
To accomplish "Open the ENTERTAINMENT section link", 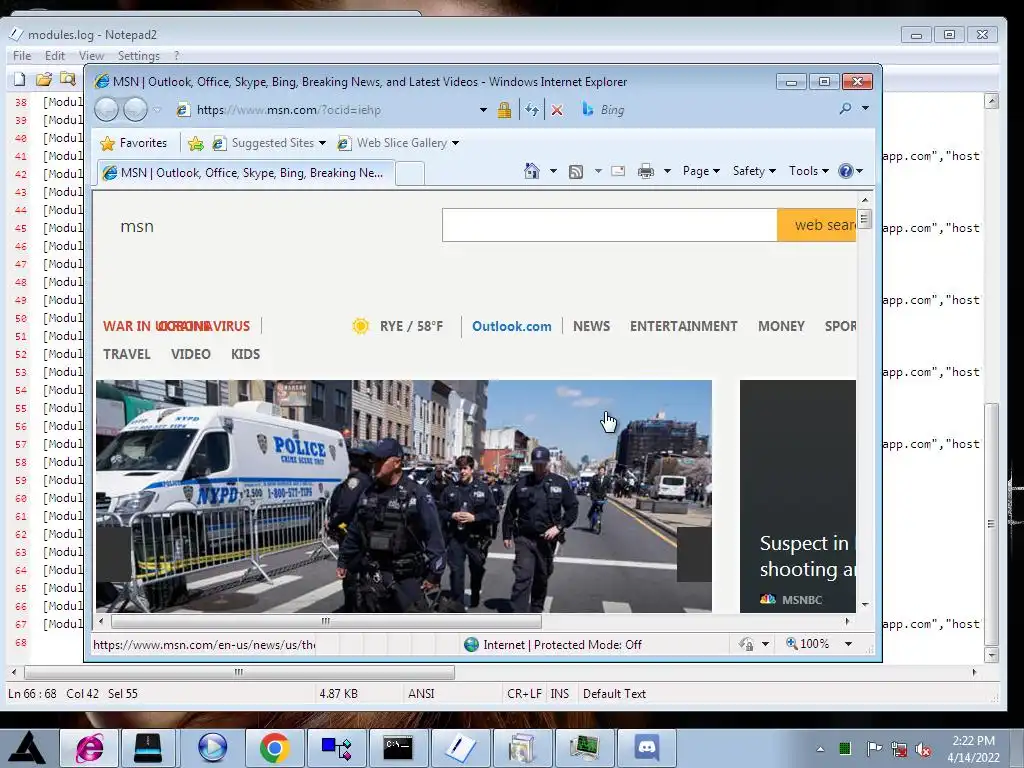I will point(683,326).
